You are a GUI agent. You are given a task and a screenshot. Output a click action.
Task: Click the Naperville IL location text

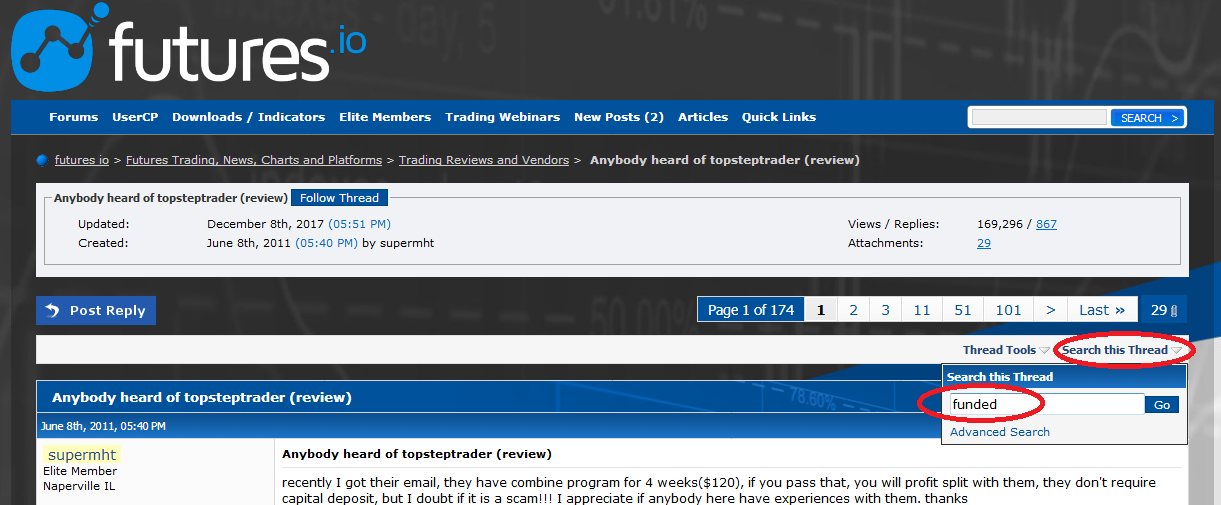80,487
